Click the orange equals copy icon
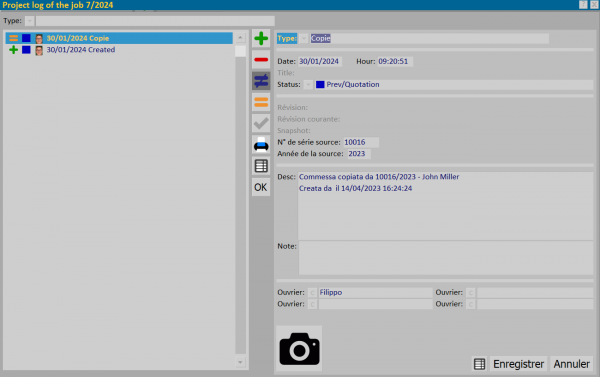600x377 pixels. [x=261, y=102]
